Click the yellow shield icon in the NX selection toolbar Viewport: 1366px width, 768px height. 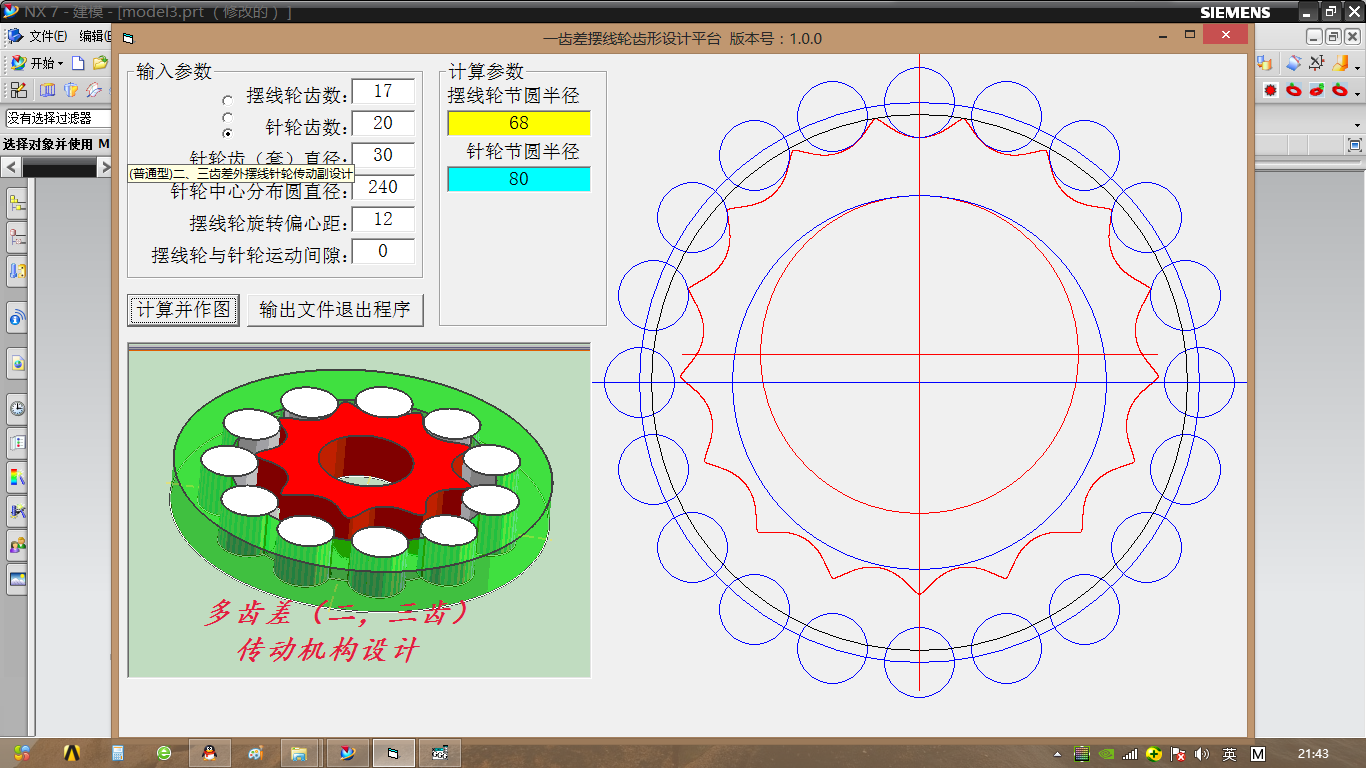coord(71,90)
